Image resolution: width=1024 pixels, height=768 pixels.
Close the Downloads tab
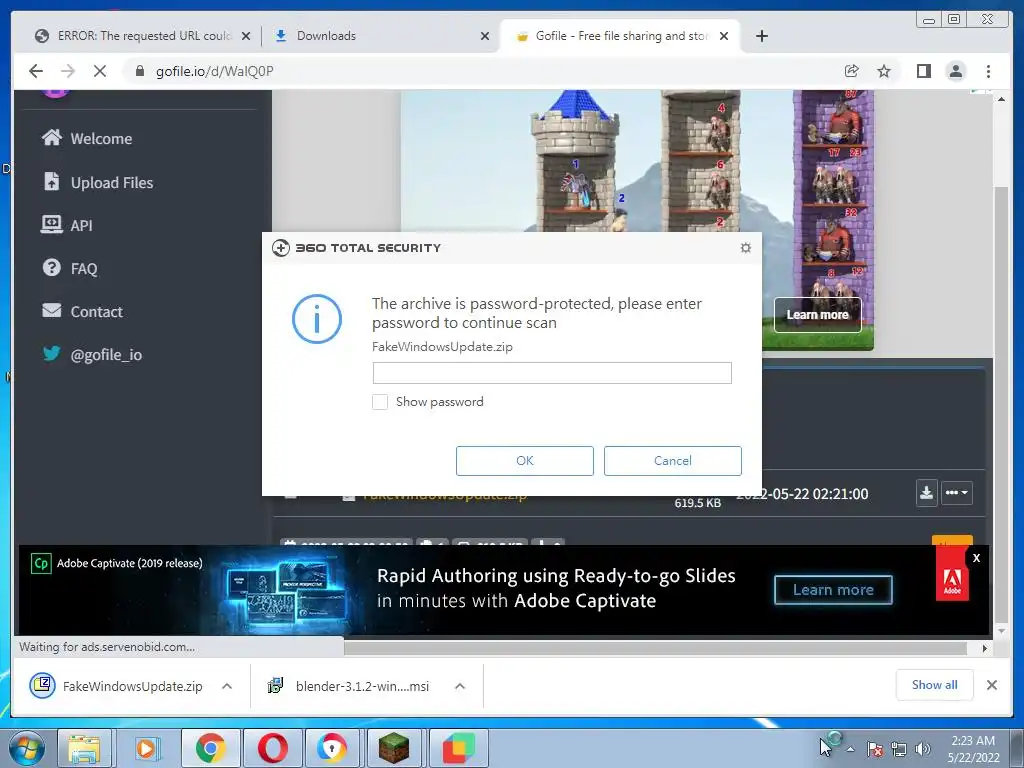[x=485, y=36]
